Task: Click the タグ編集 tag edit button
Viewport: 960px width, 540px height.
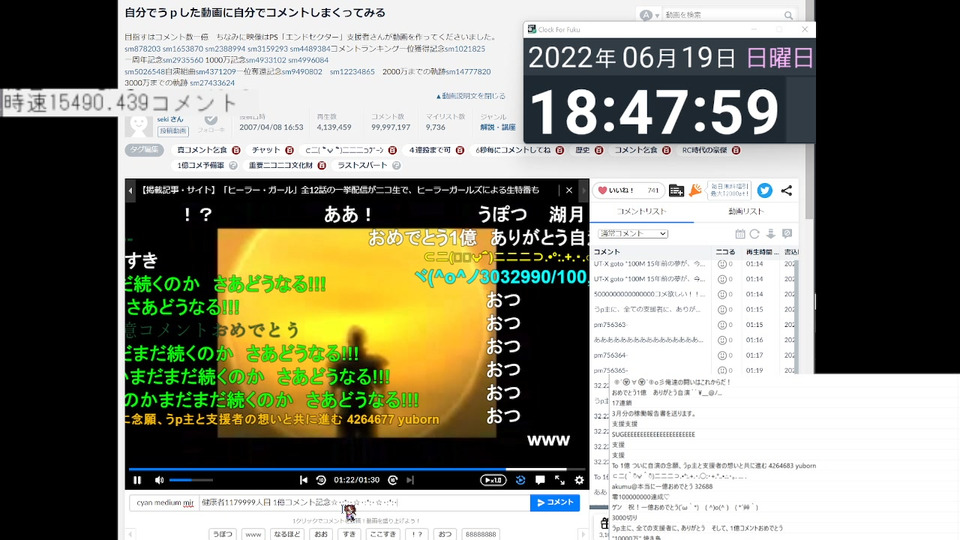Action: pyautogui.click(x=144, y=149)
